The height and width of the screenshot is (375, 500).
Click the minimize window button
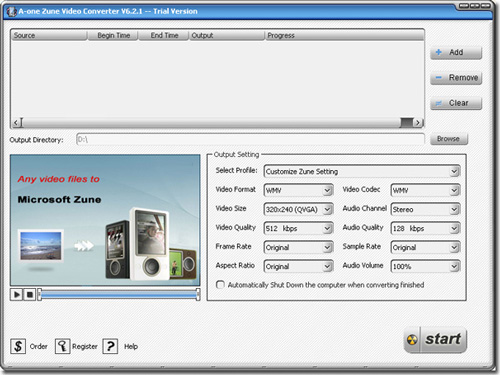(x=464, y=6)
